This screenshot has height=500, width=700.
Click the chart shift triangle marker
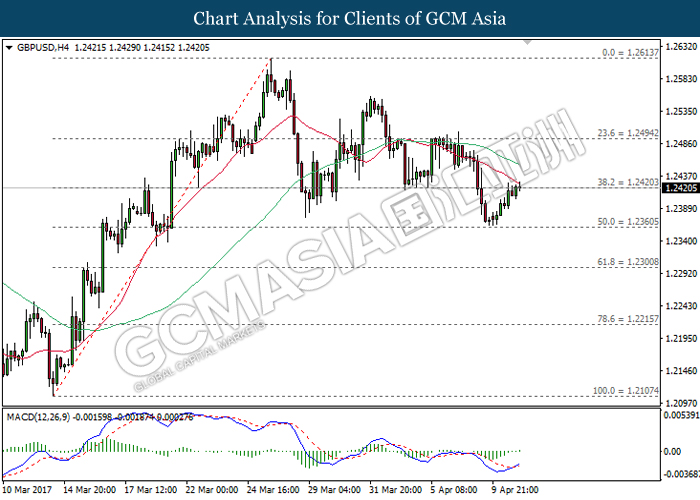(x=527, y=42)
